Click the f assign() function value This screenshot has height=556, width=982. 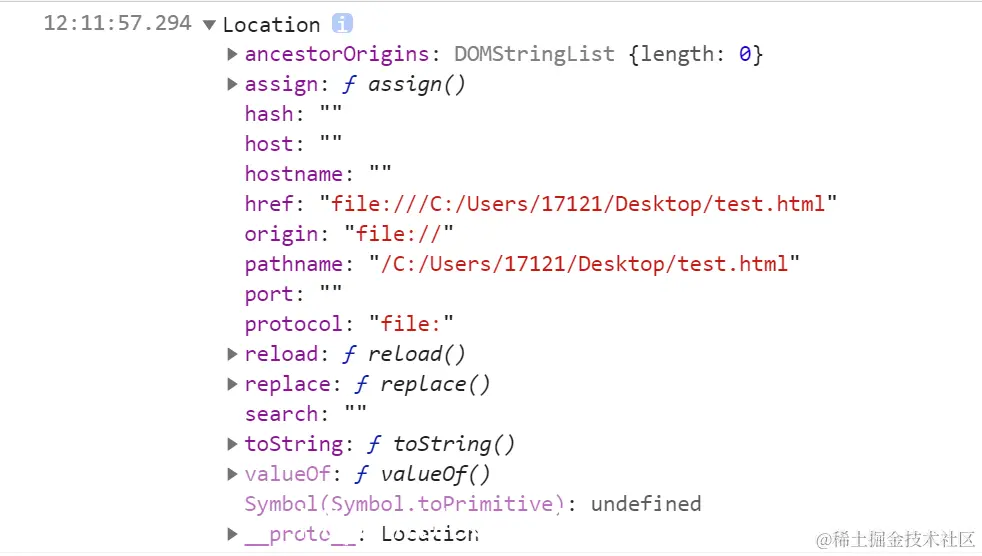[x=404, y=84]
